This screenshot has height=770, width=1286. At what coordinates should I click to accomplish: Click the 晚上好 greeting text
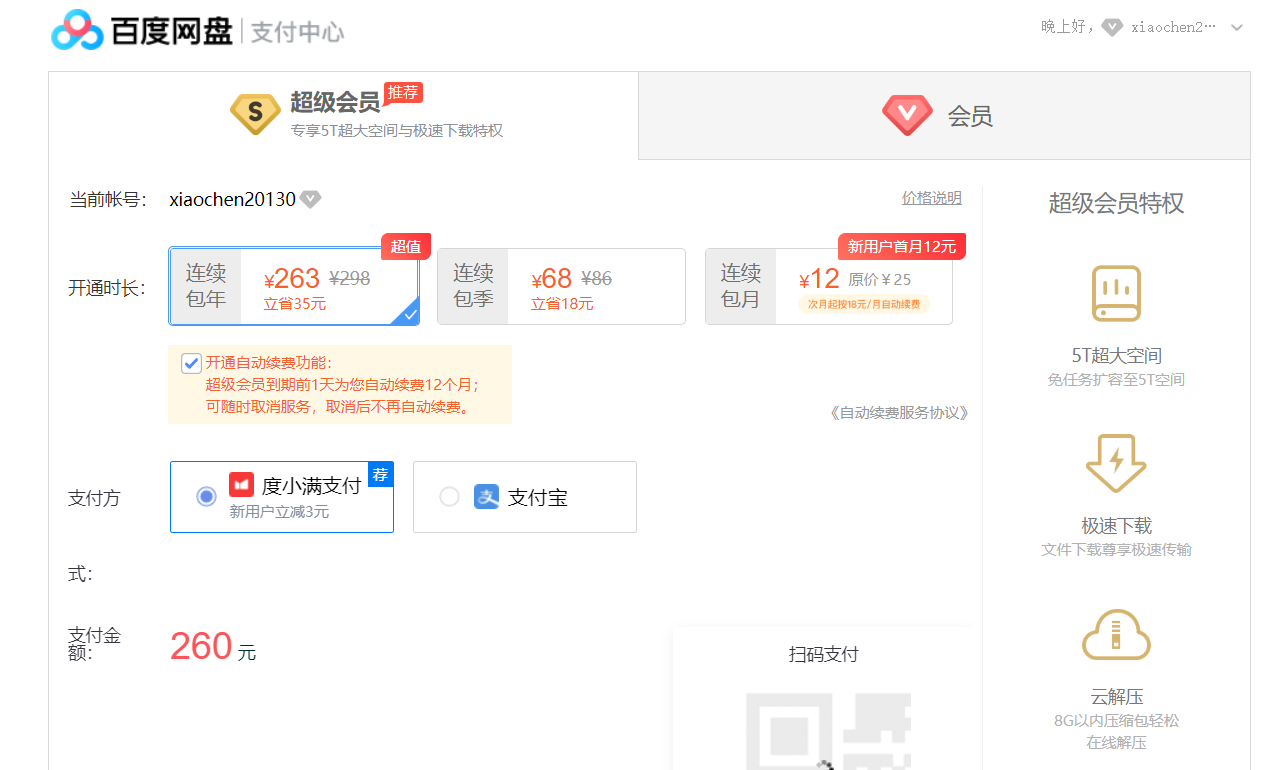pos(1067,27)
